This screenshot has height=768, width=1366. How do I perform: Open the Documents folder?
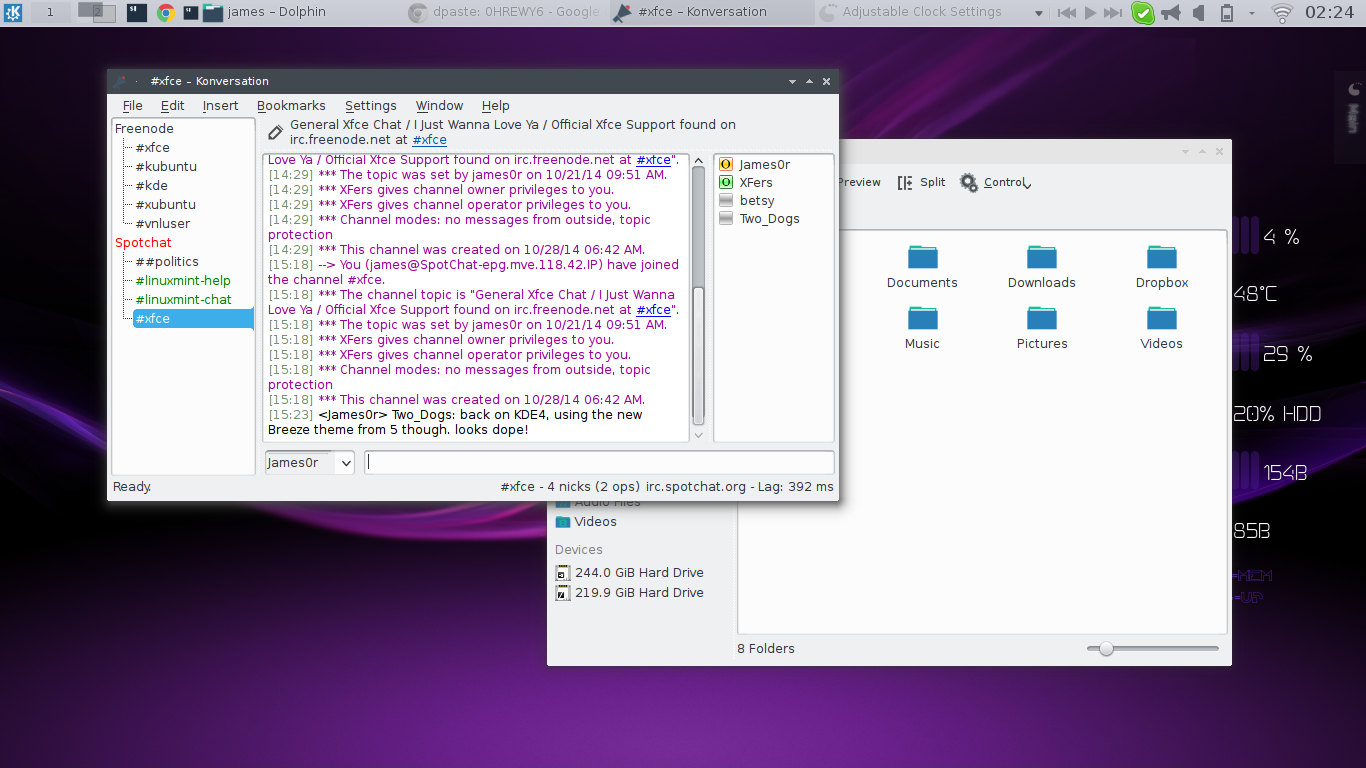pos(922,266)
